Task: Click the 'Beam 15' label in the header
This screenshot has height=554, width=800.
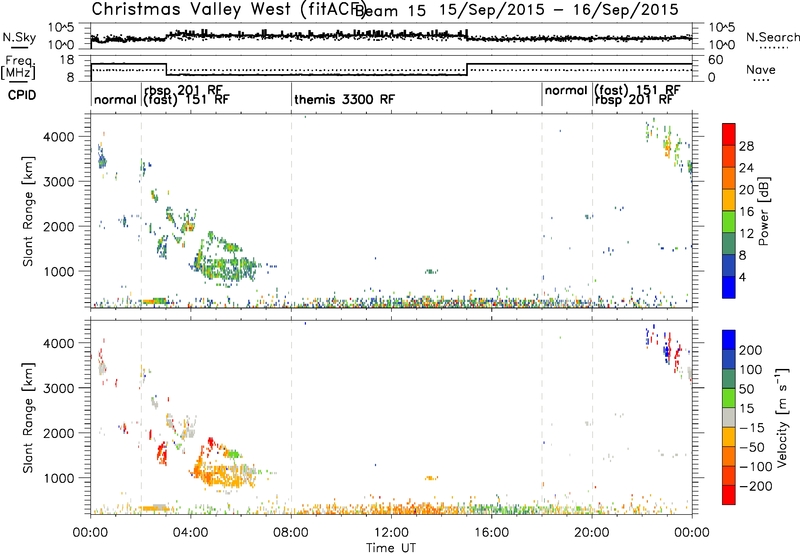Action: pyautogui.click(x=390, y=11)
